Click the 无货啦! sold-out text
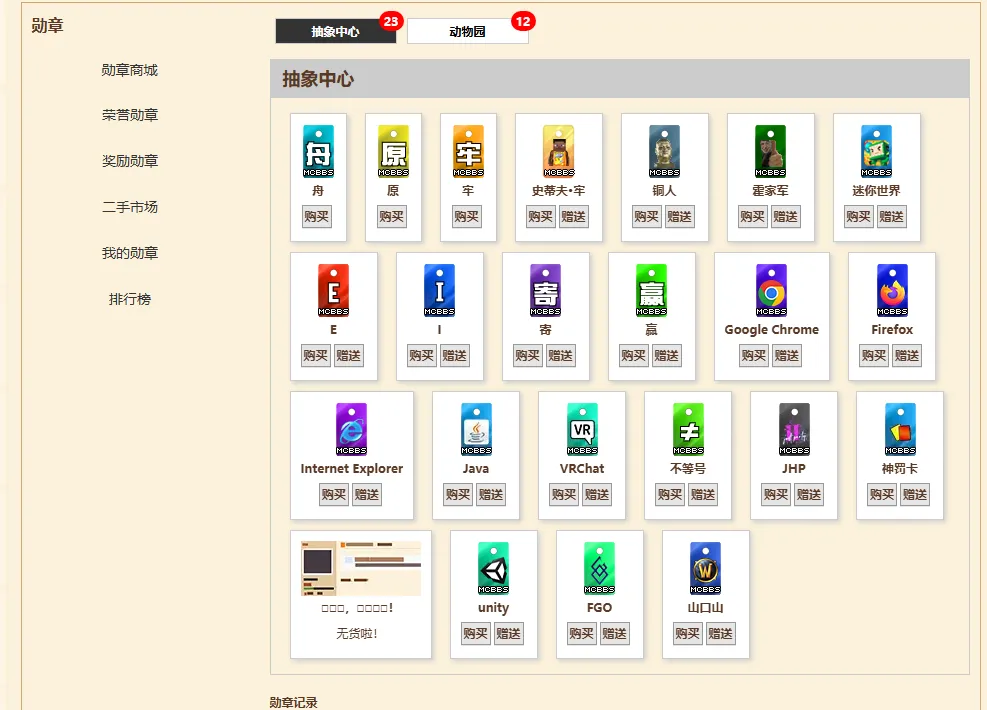This screenshot has height=710, width=987. pyautogui.click(x=356, y=634)
